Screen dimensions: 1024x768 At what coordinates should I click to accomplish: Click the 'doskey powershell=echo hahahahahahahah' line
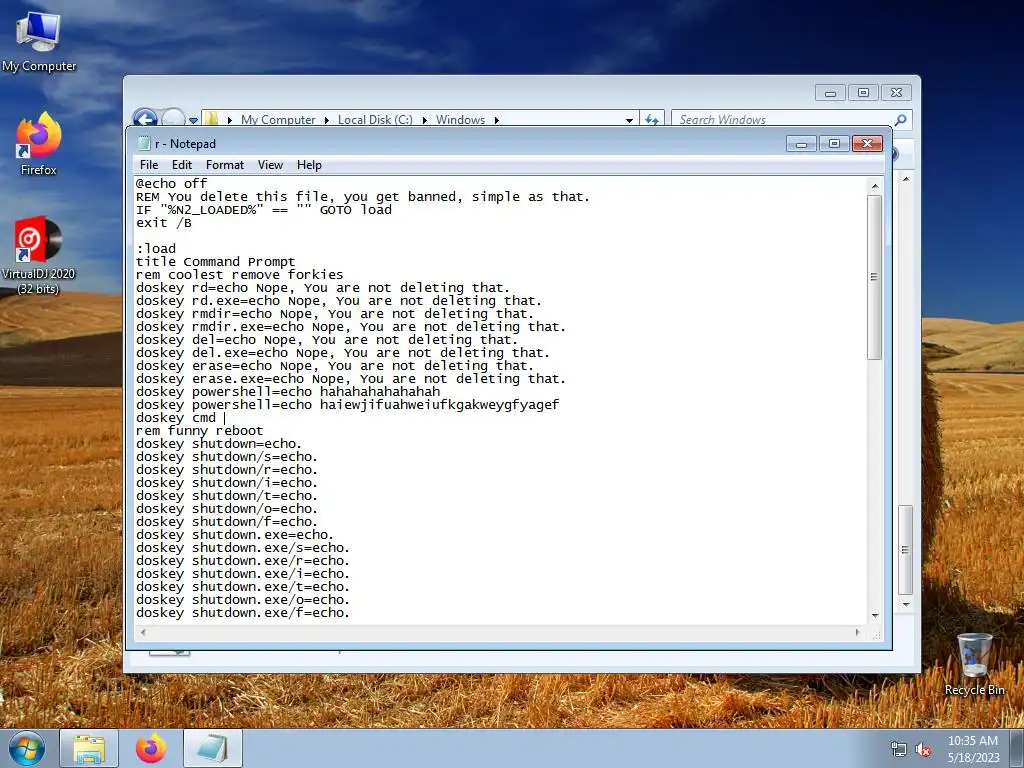[288, 392]
